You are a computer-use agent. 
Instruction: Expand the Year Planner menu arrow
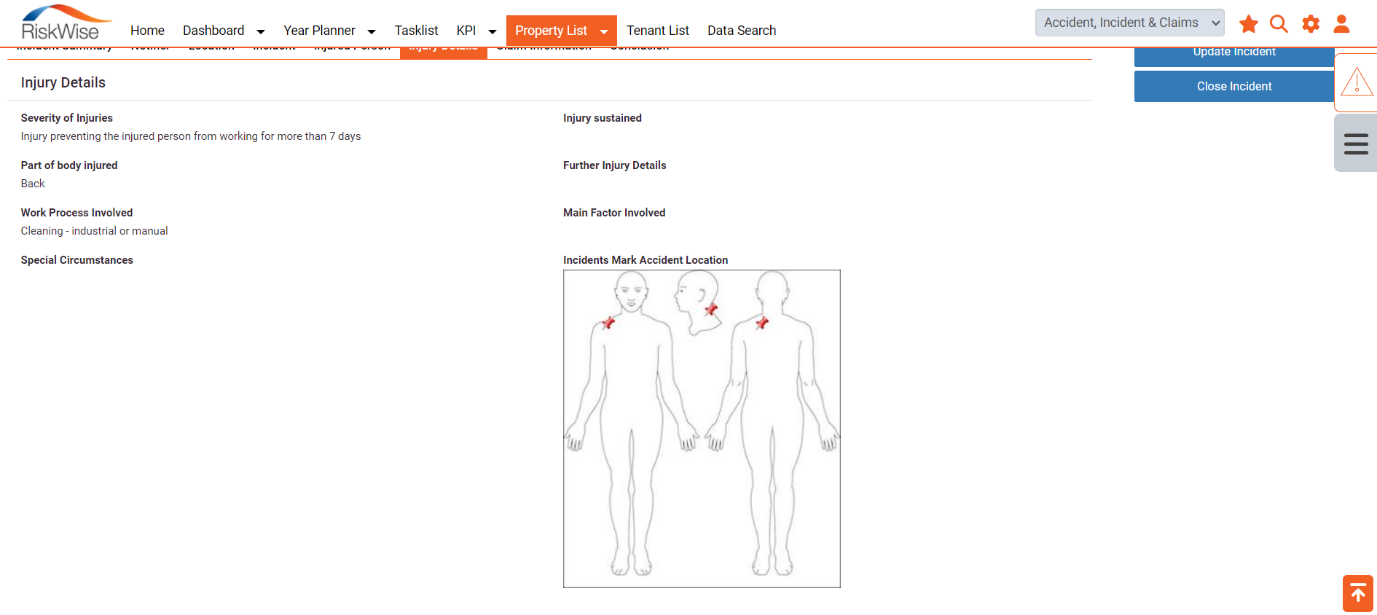tap(371, 31)
